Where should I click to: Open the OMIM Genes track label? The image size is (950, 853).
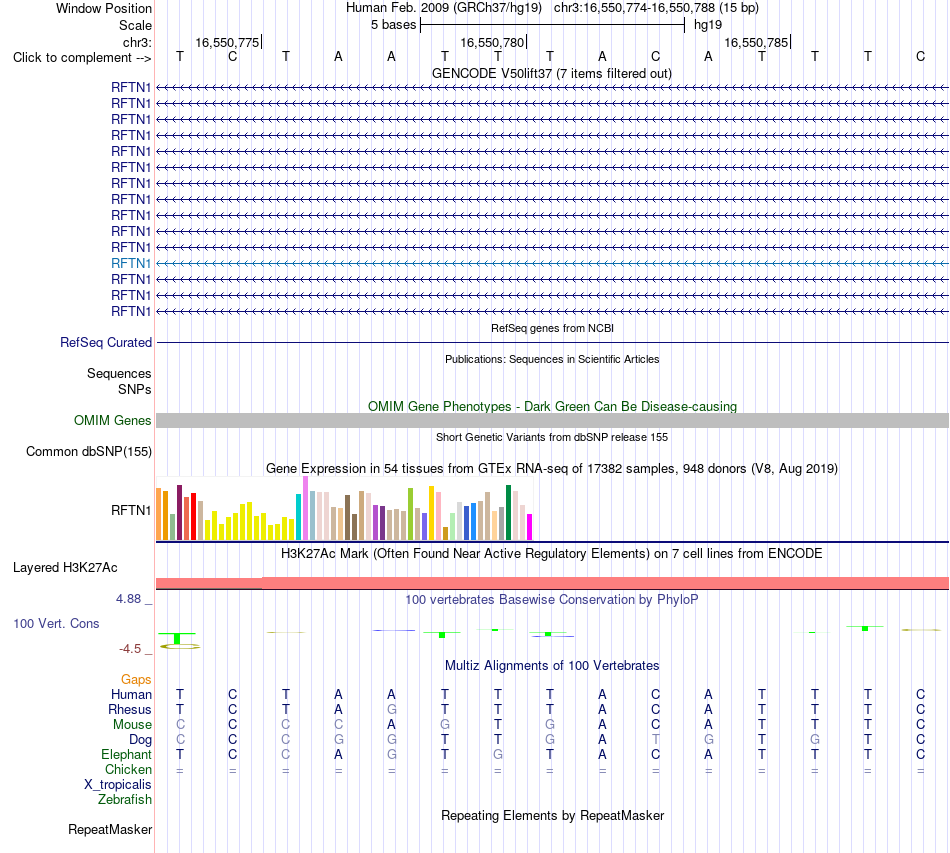click(x=113, y=420)
